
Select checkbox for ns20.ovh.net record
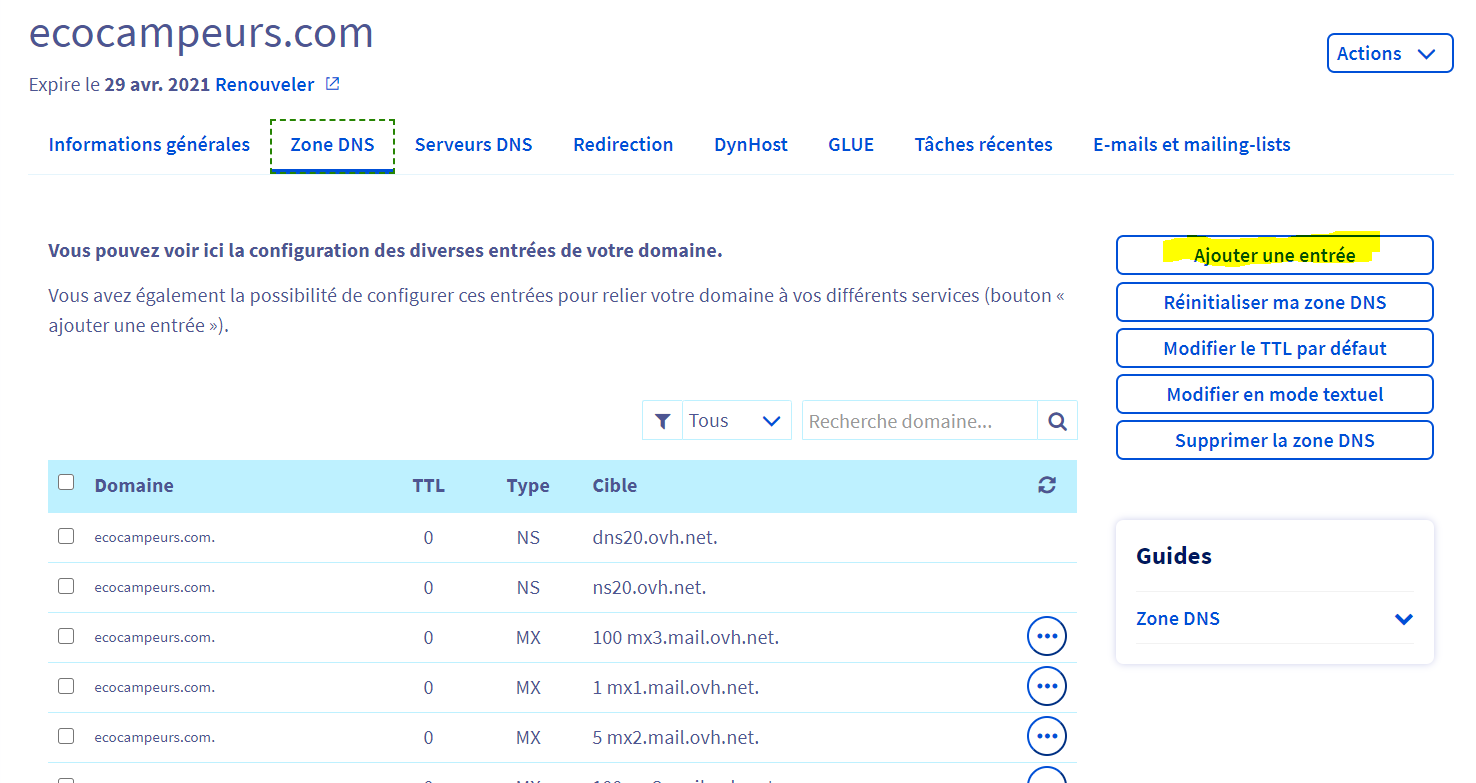click(66, 586)
